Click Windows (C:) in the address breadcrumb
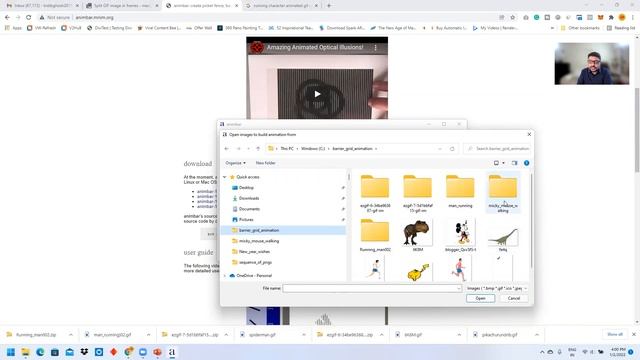The image size is (640, 360). (313, 149)
